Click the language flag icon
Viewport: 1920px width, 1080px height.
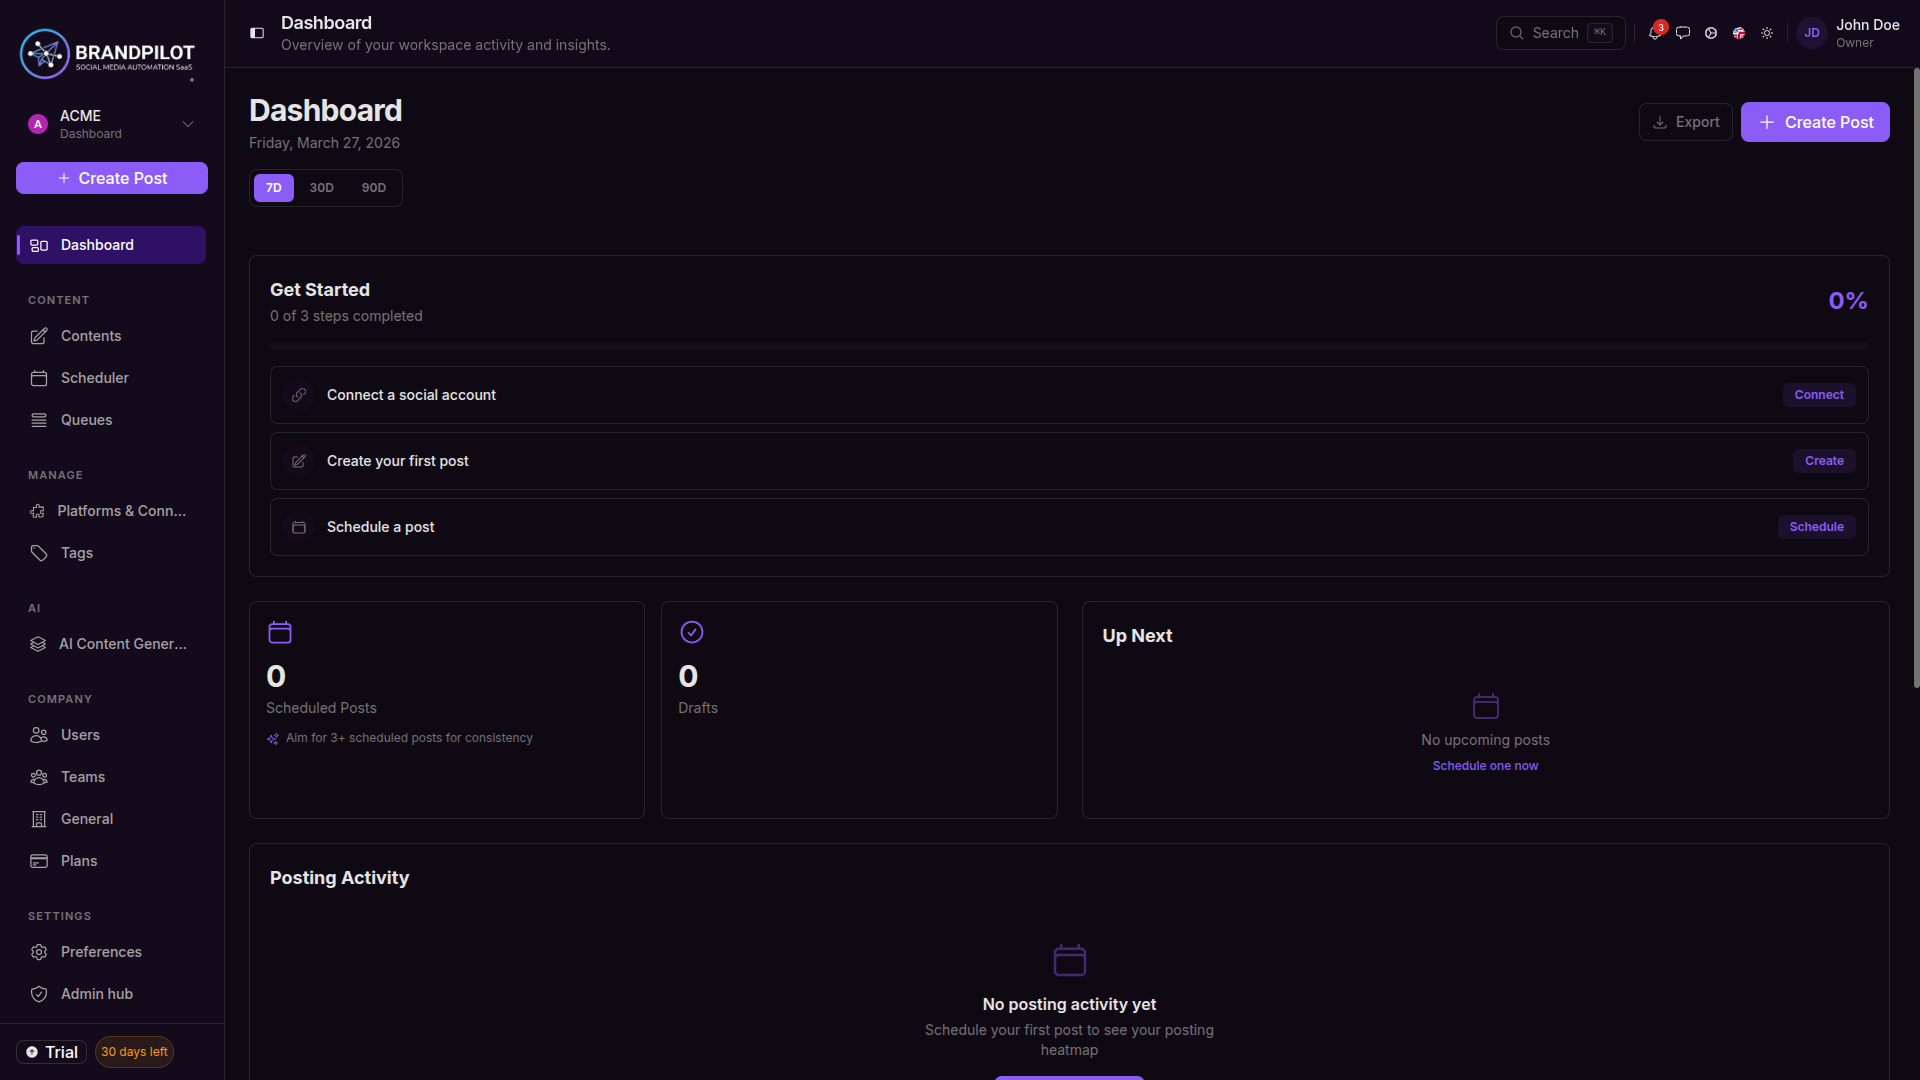1739,33
